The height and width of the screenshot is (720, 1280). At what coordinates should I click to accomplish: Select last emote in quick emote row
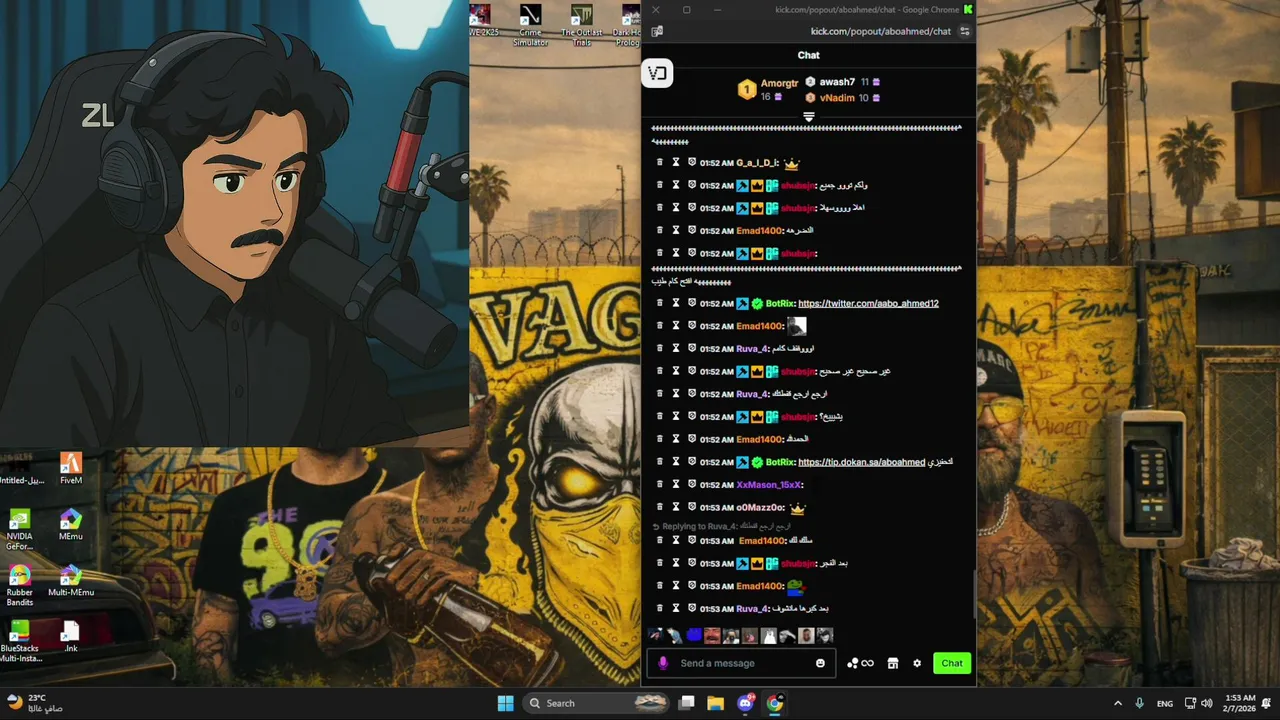[825, 635]
